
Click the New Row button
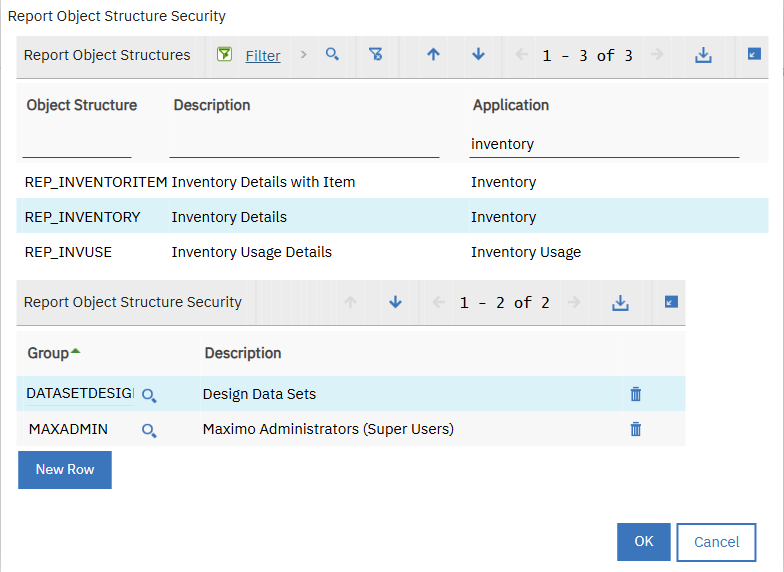click(65, 469)
